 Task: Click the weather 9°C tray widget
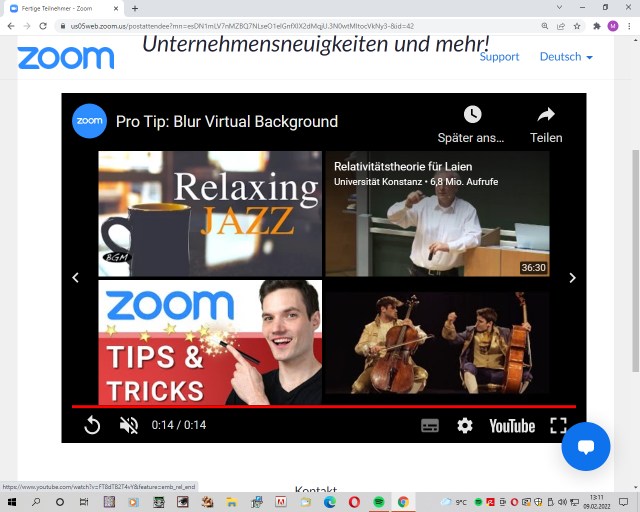coord(454,502)
